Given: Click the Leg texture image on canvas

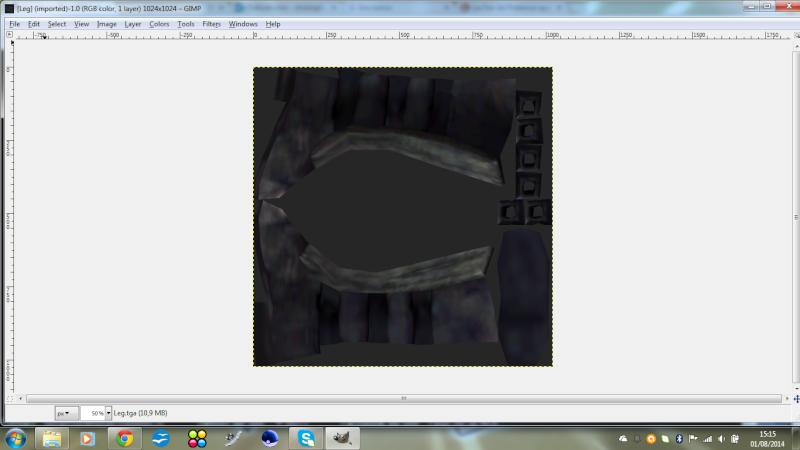Looking at the screenshot, I should coord(403,217).
